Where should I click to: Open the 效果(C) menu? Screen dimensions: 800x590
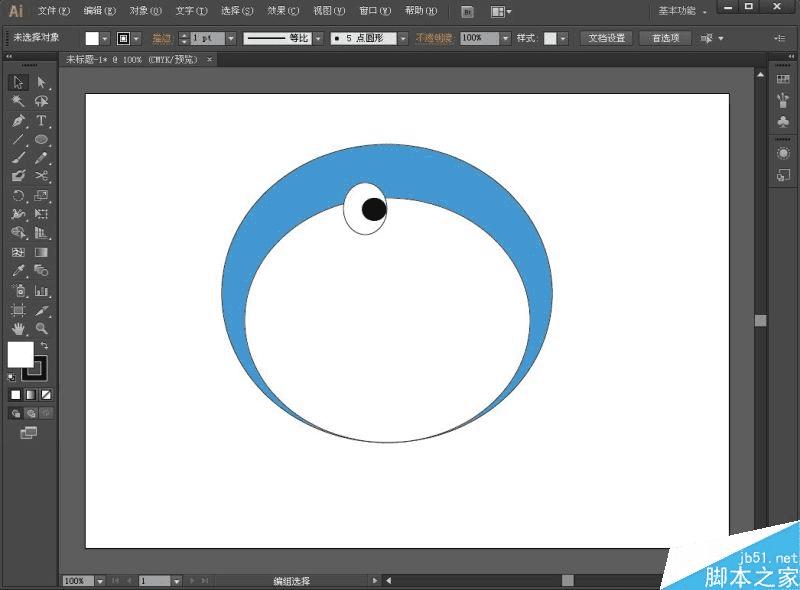pos(278,11)
